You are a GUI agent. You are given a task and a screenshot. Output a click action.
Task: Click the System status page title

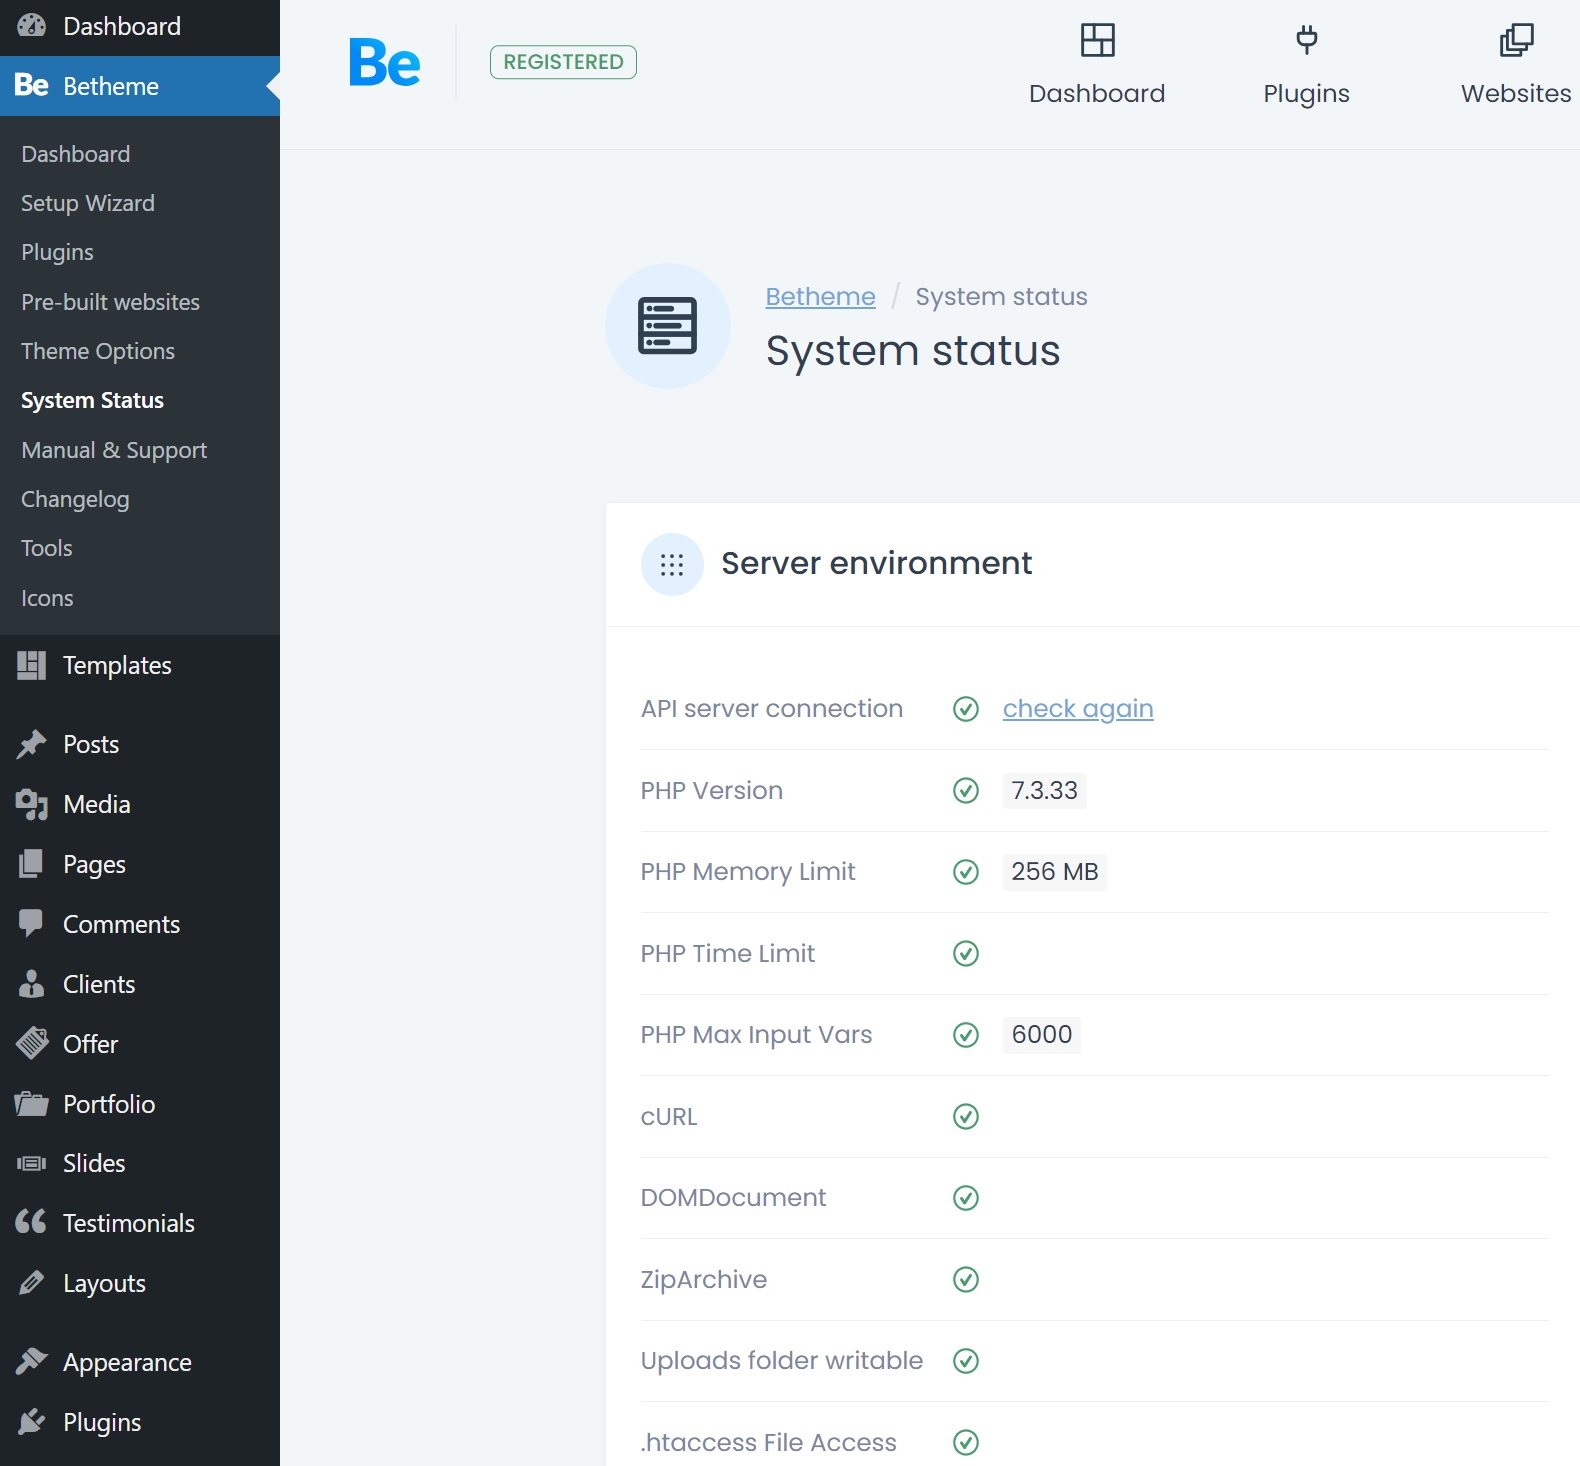(913, 351)
